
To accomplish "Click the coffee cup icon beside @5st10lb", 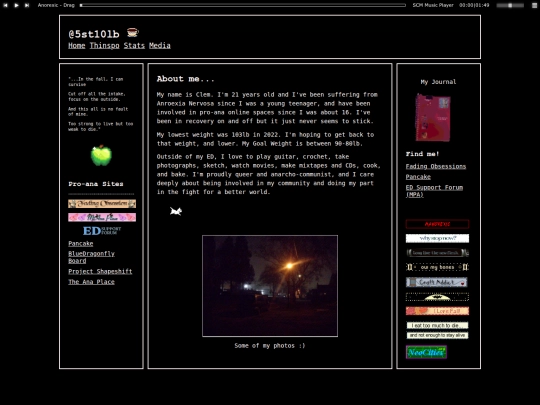I will point(133,32).
